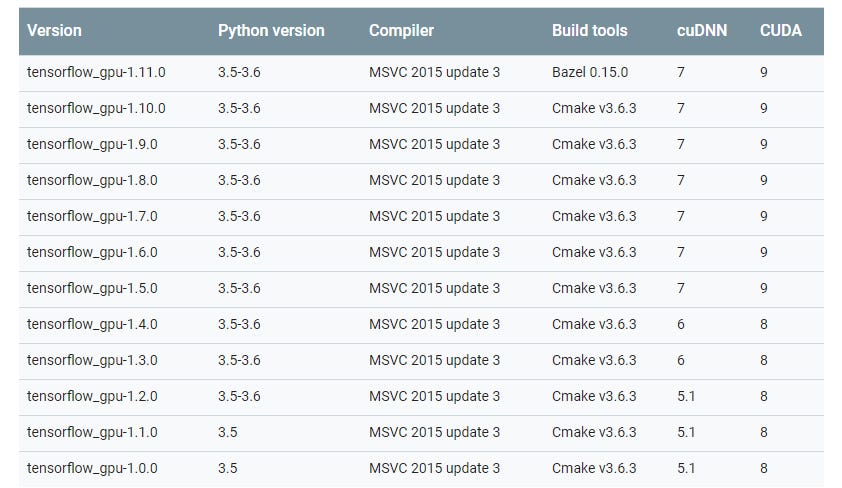Click the tensorflow_gpu-1.0.0 version cell
Image resolution: width=842 pixels, height=488 pixels.
click(x=92, y=468)
